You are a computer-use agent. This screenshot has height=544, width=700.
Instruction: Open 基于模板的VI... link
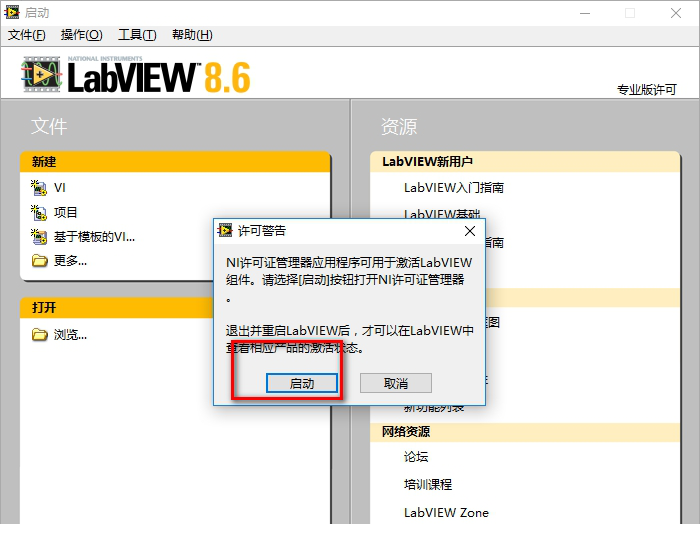(x=94, y=237)
